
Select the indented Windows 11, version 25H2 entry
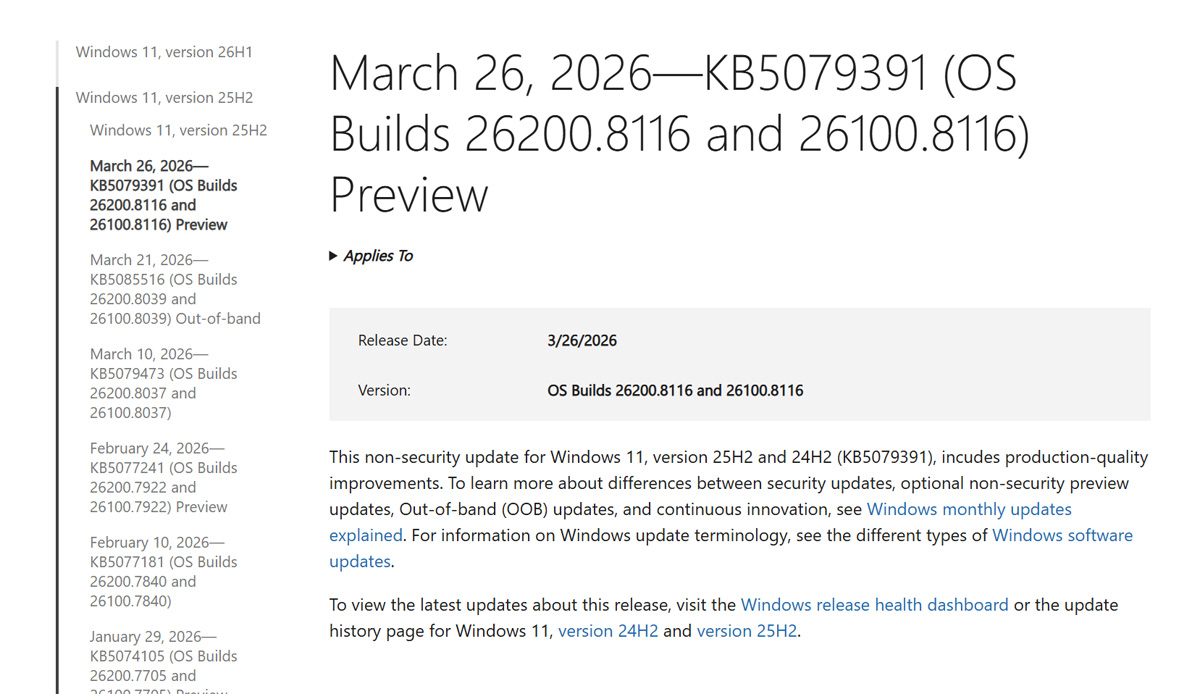coord(178,130)
